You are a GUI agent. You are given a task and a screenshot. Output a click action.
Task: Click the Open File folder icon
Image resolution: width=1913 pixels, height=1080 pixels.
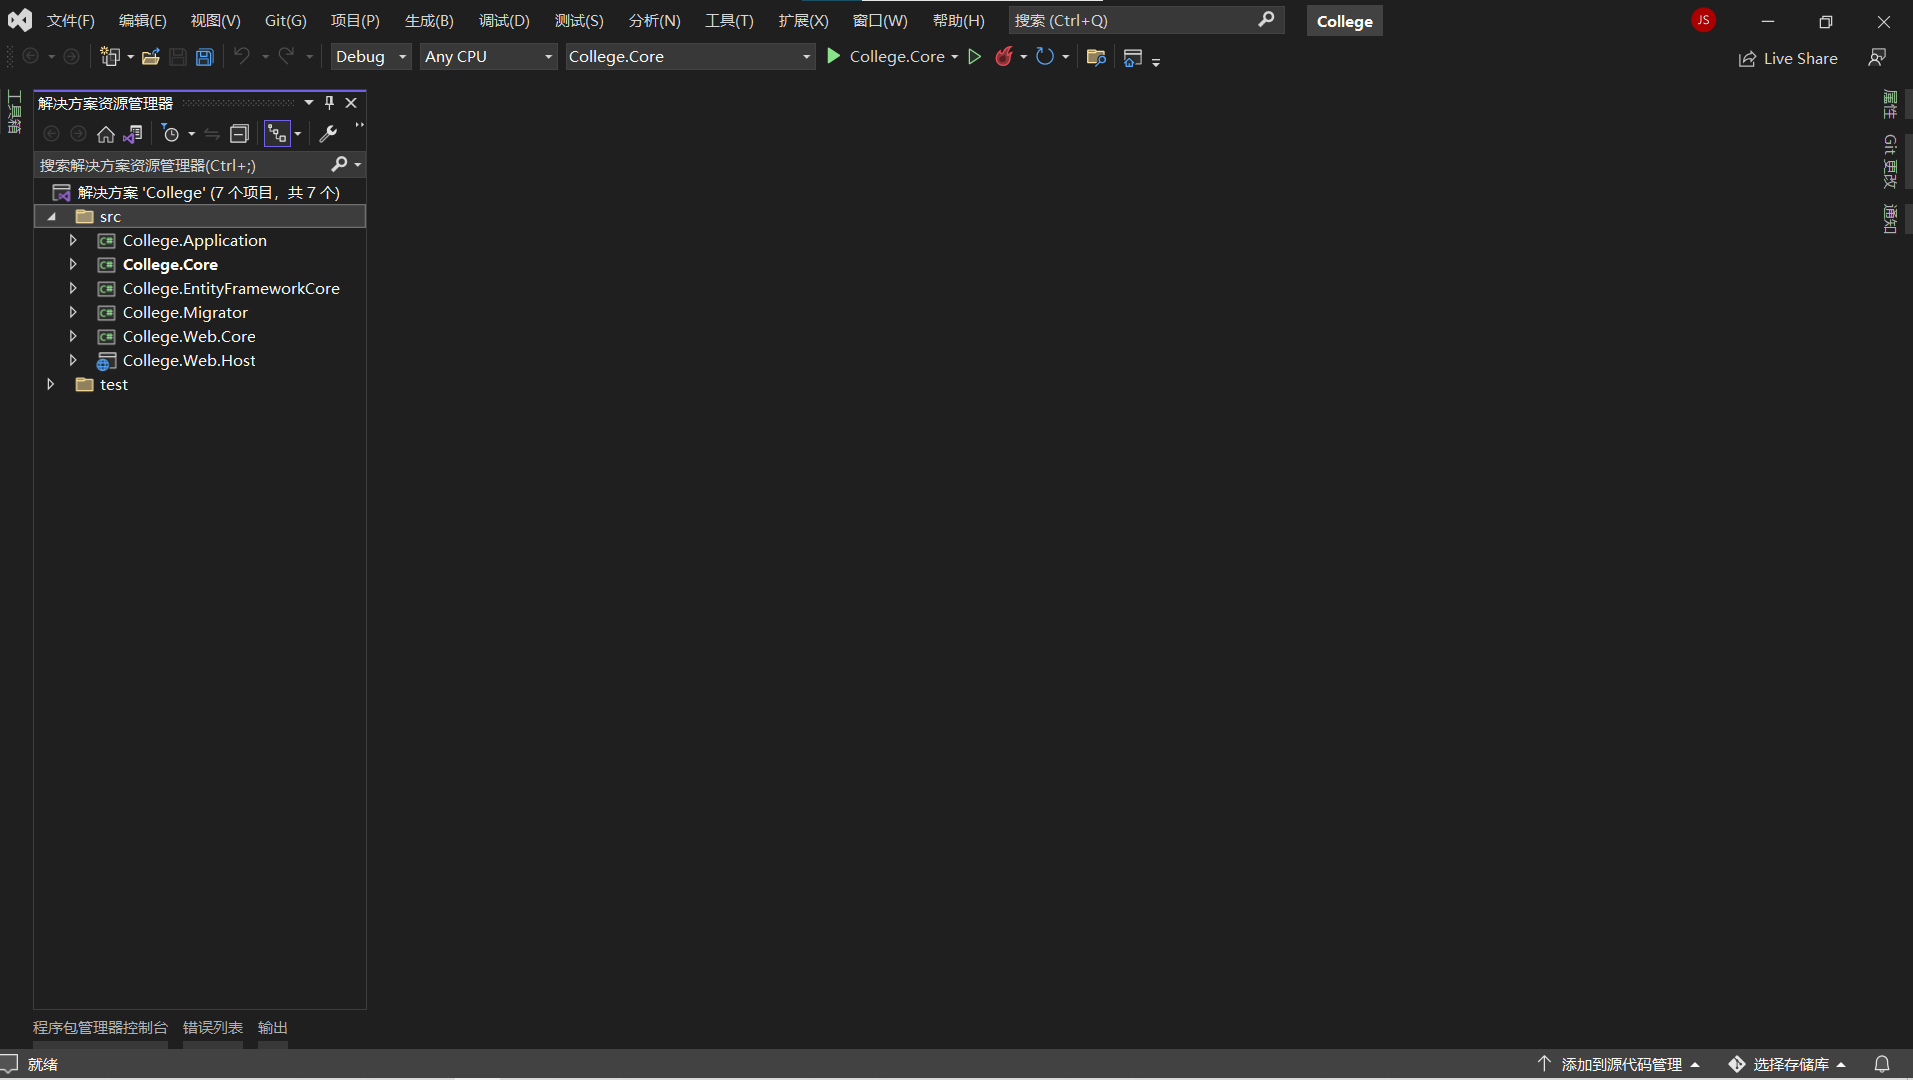click(151, 57)
